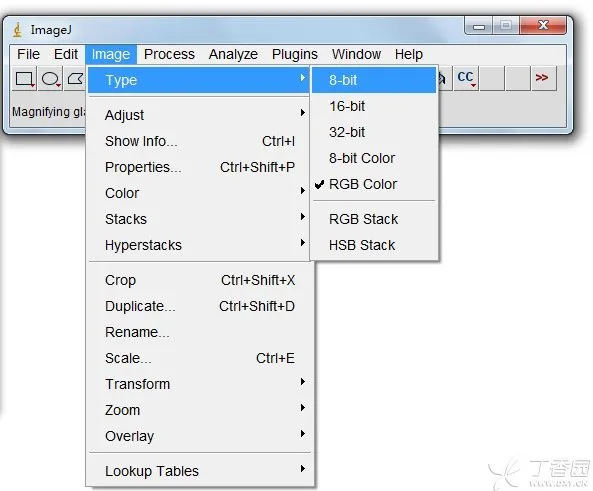Select the Polygon selection tool
The height and width of the screenshot is (491, 593).
click(x=75, y=79)
